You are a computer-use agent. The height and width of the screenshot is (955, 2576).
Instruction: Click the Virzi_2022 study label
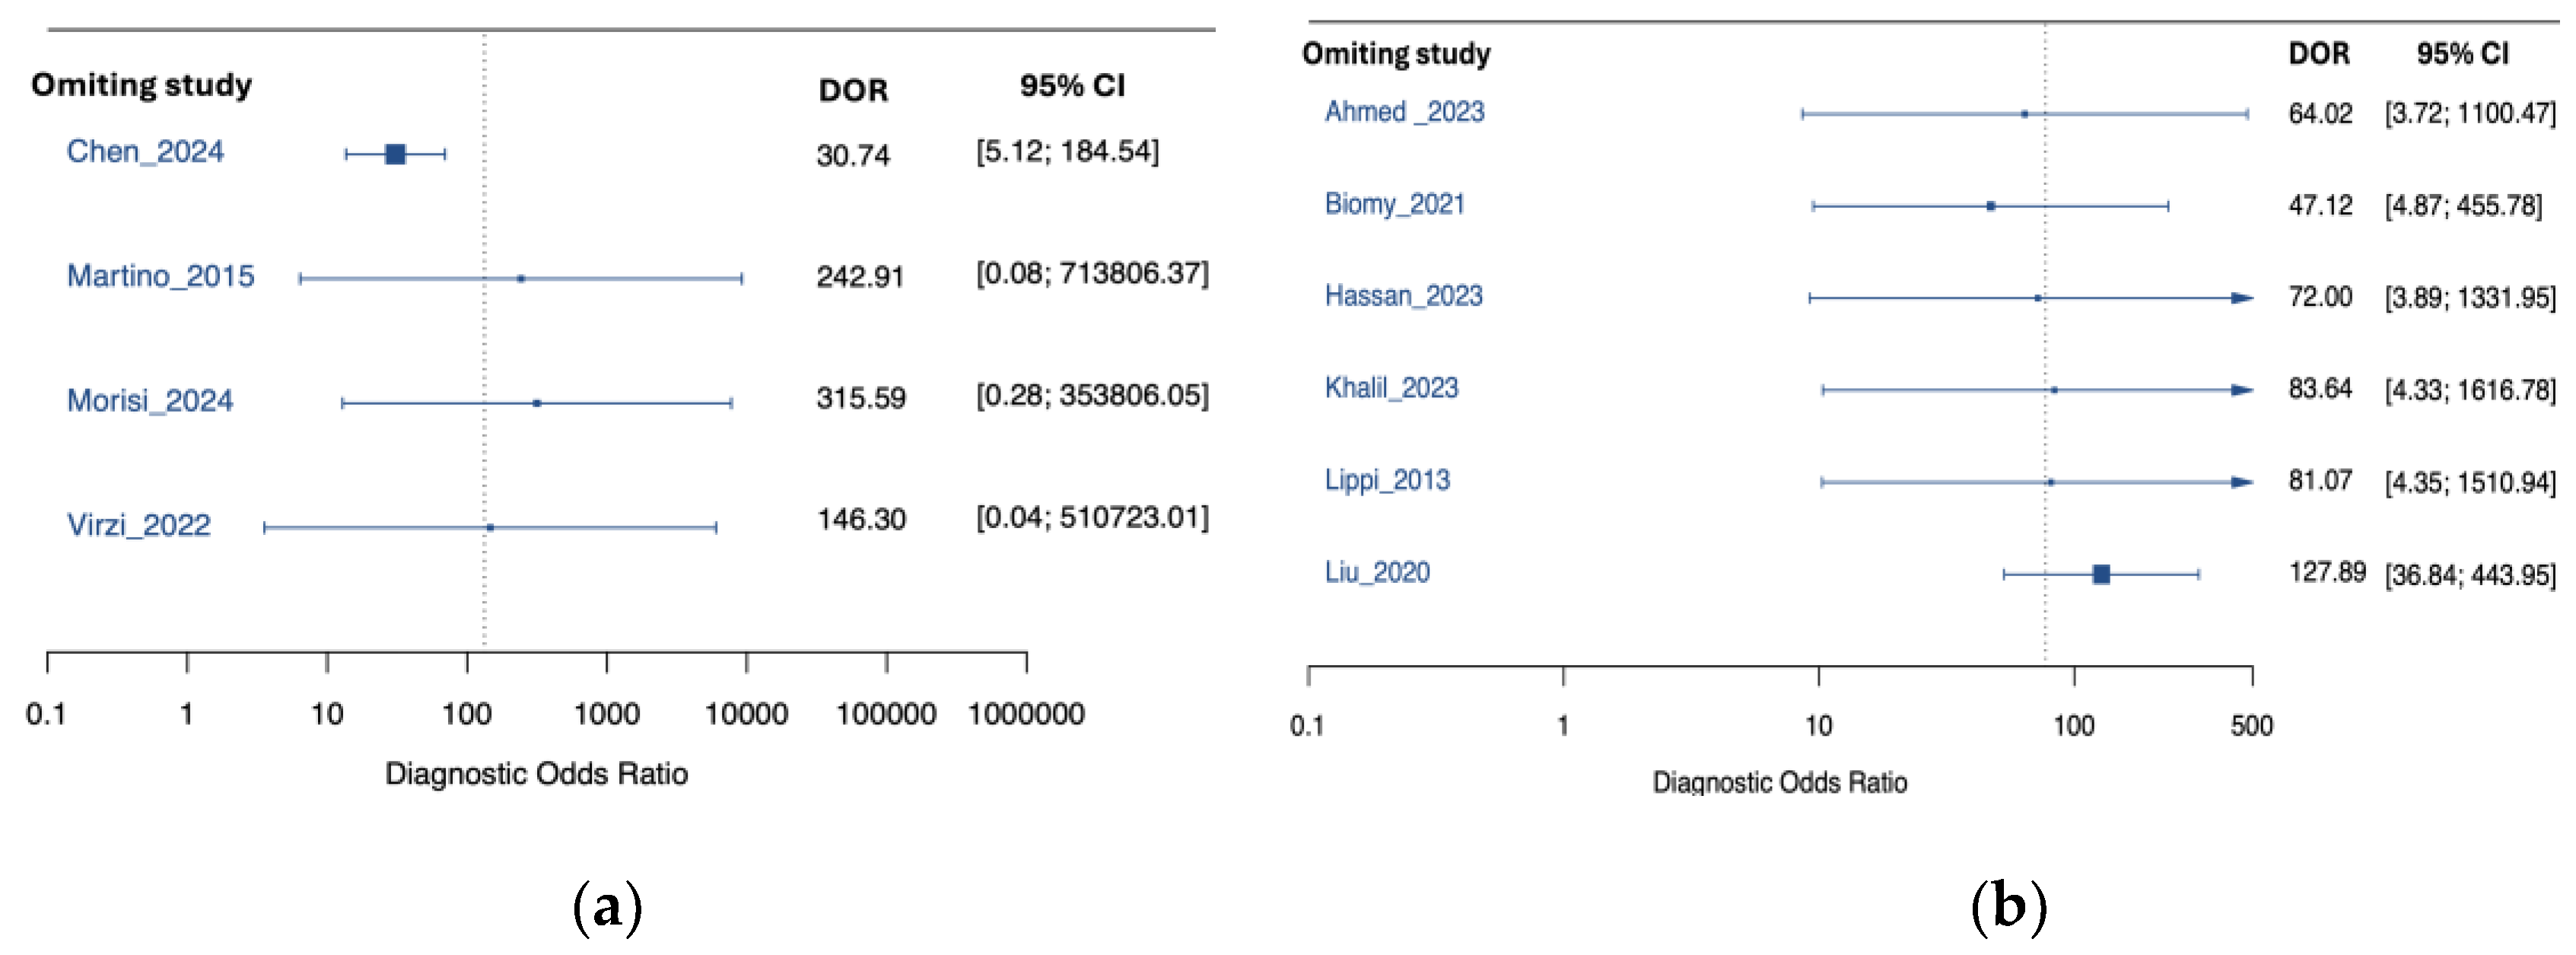[139, 525]
